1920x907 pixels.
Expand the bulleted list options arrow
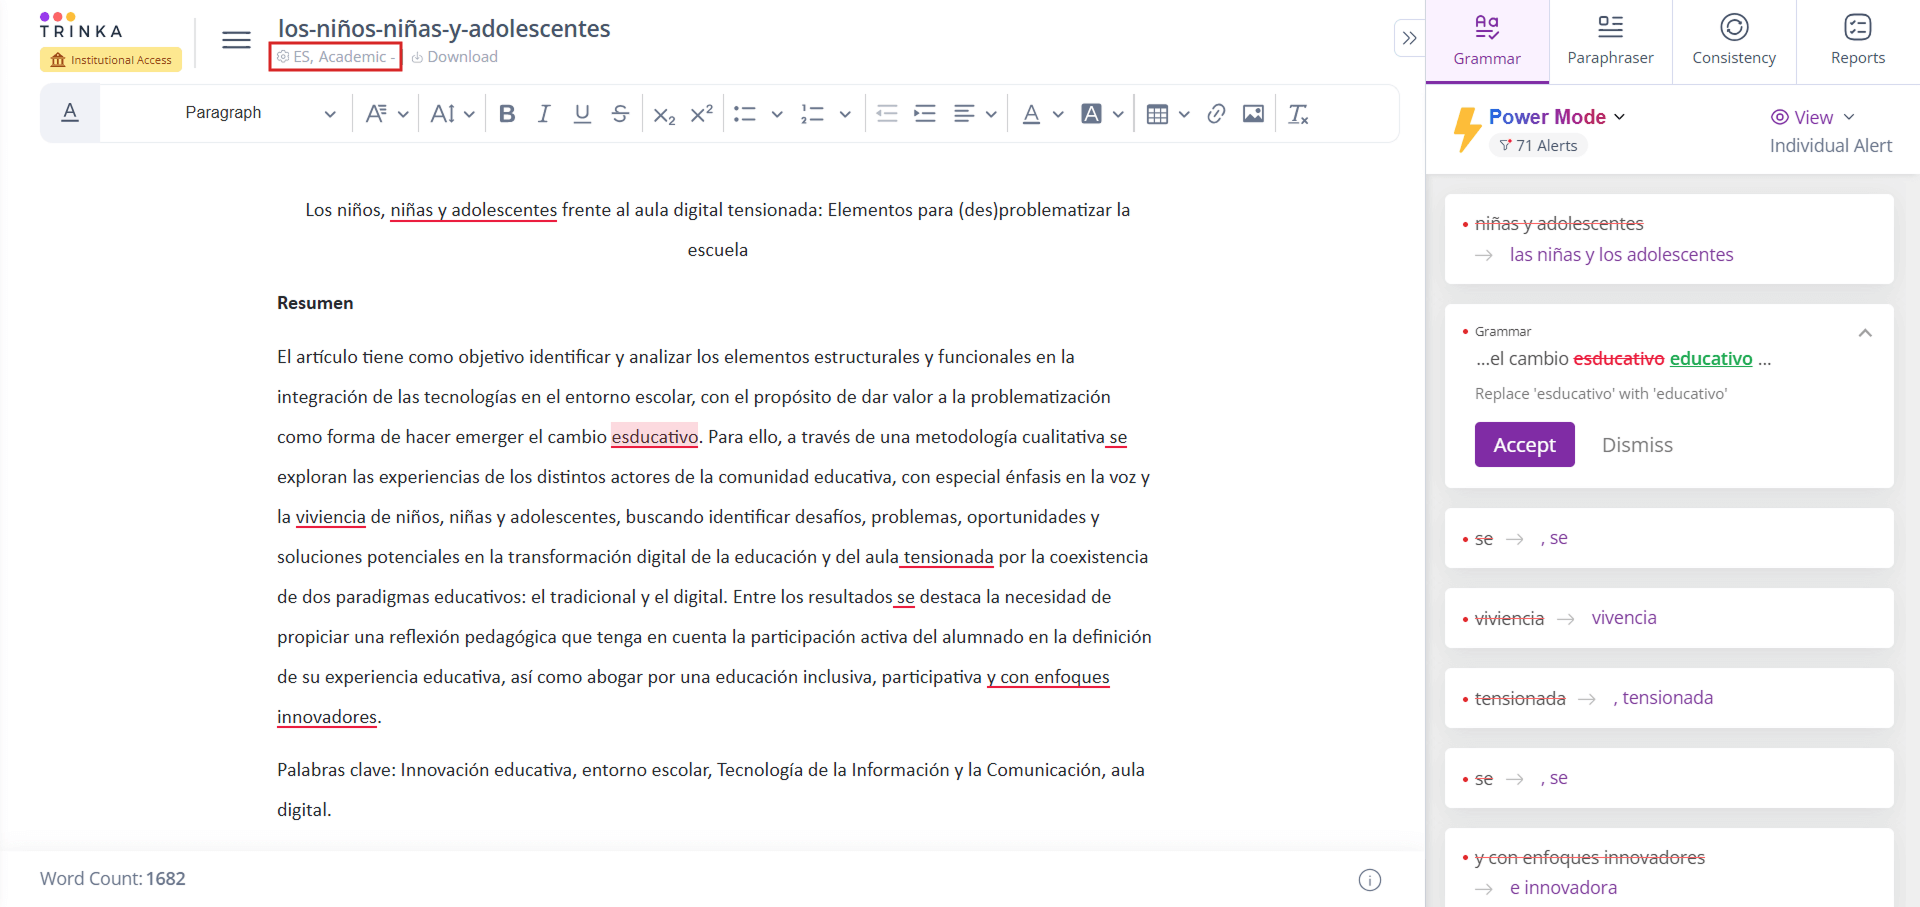coord(777,114)
